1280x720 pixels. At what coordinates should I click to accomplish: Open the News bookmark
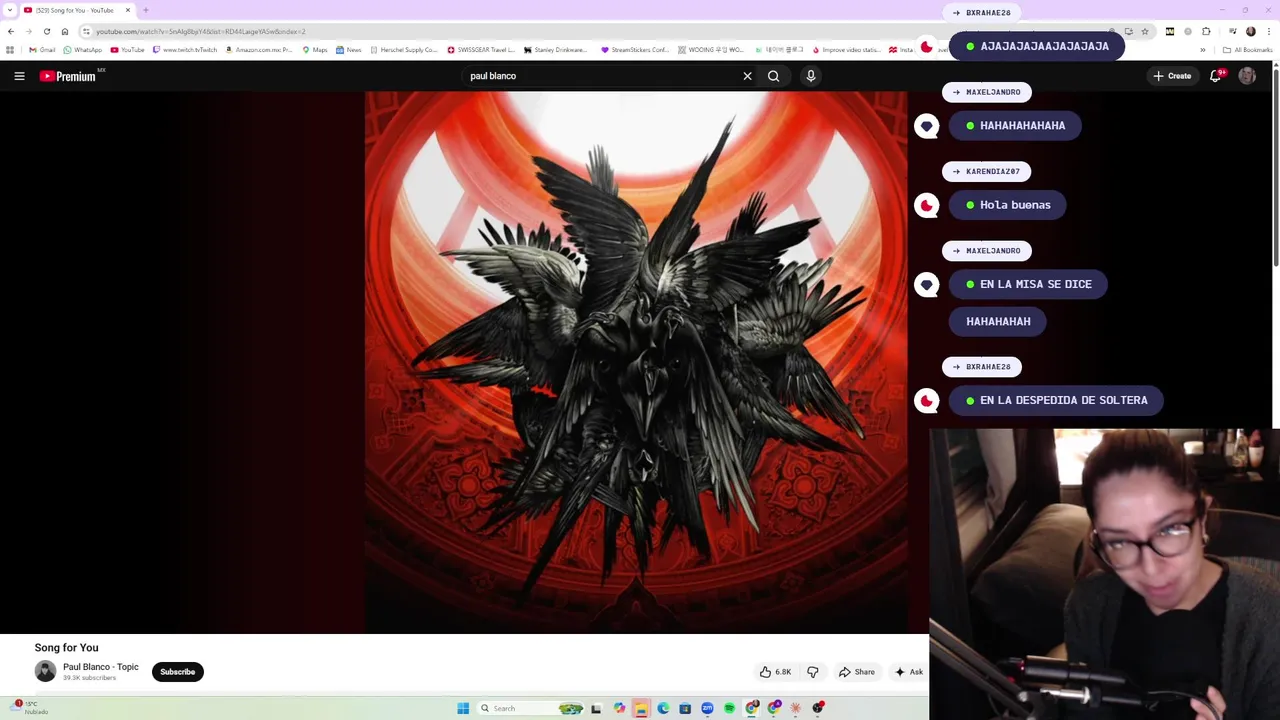[349, 50]
